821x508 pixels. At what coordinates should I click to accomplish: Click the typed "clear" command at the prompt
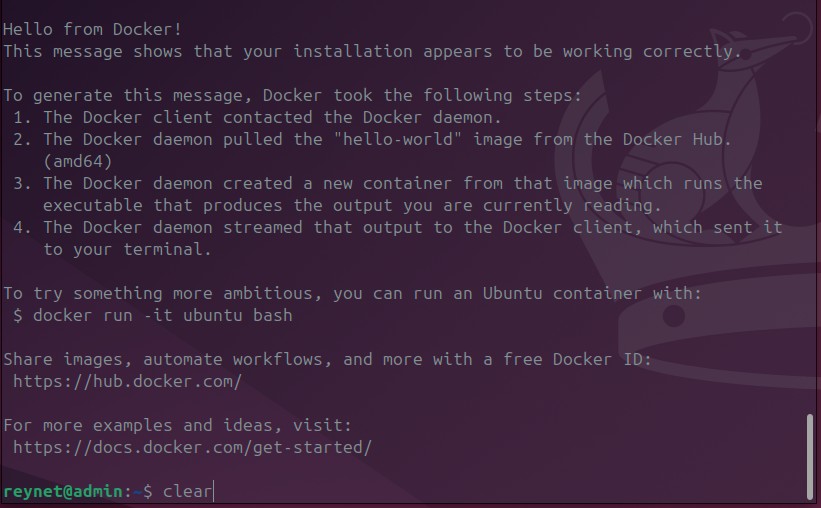[187, 491]
